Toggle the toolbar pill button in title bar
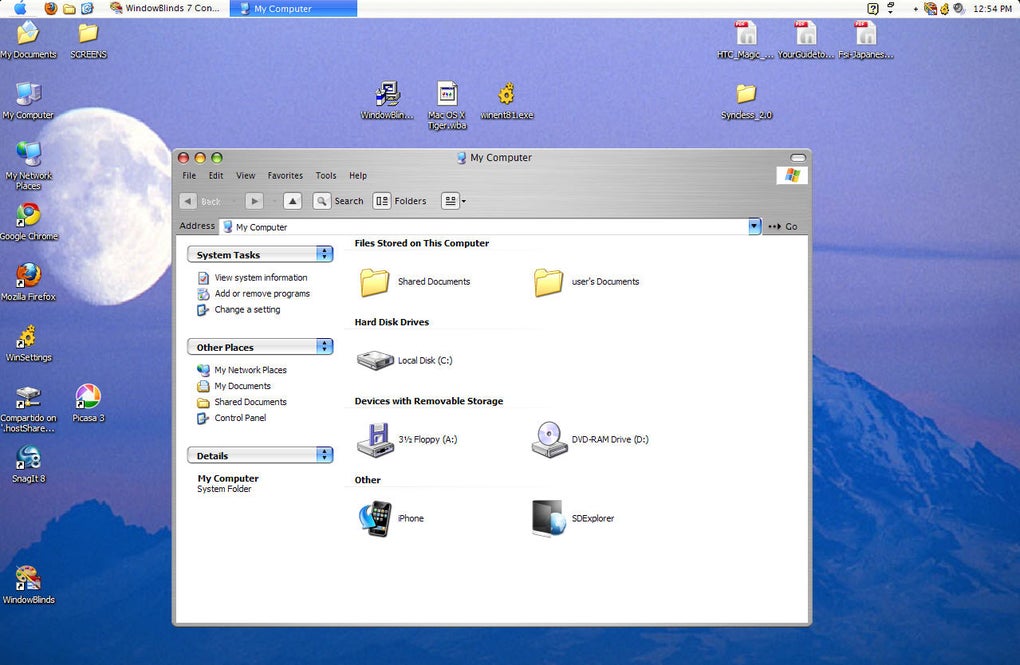The image size is (1020, 665). (798, 157)
